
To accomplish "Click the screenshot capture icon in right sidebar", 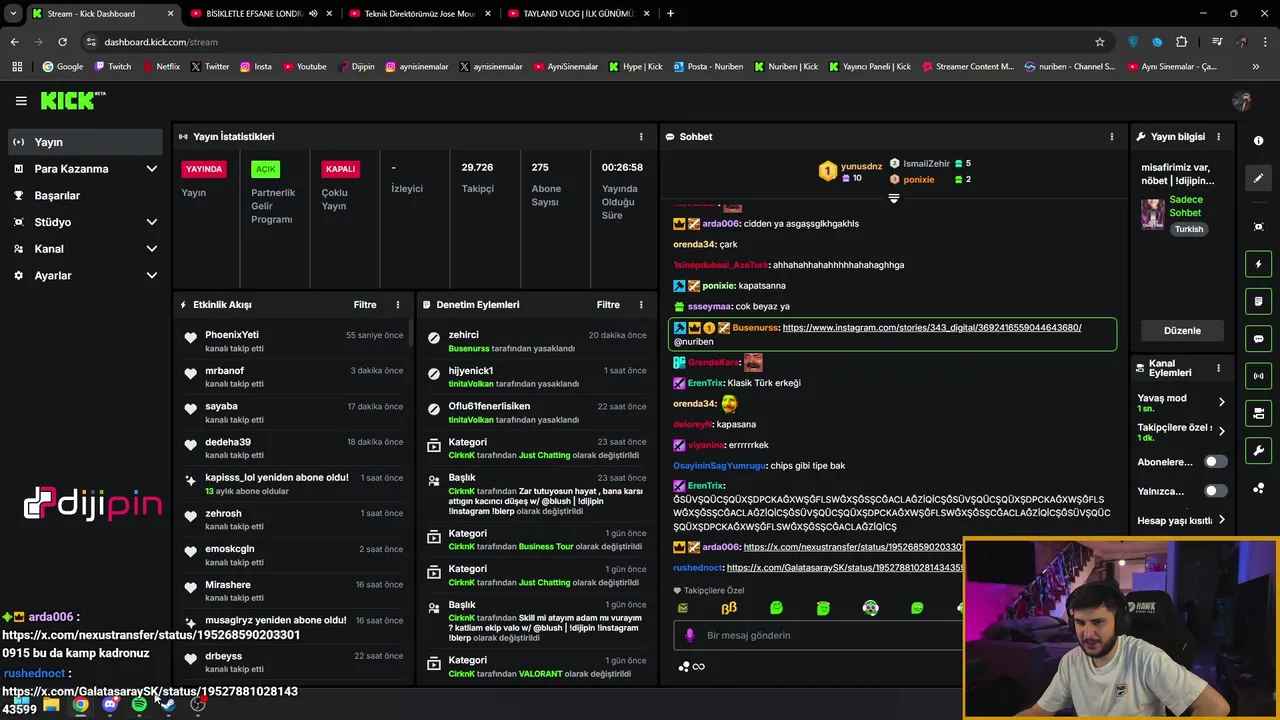I will coord(1258,227).
